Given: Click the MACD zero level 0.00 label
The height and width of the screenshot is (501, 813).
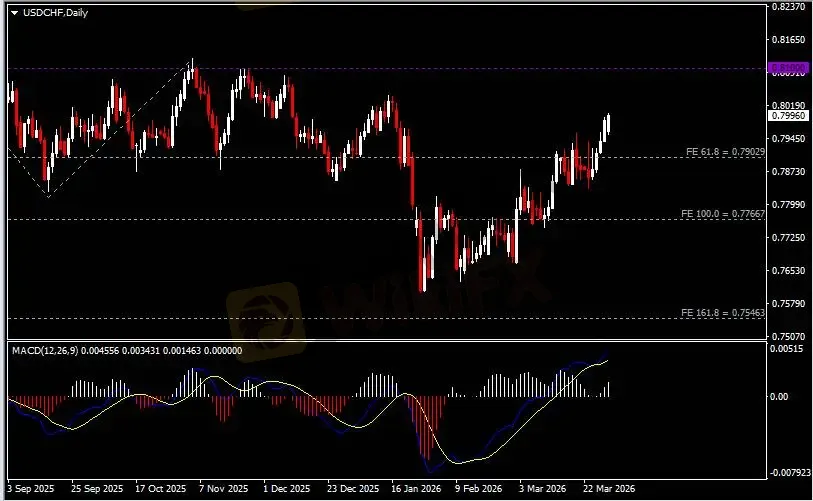Looking at the screenshot, I should click(x=782, y=397).
